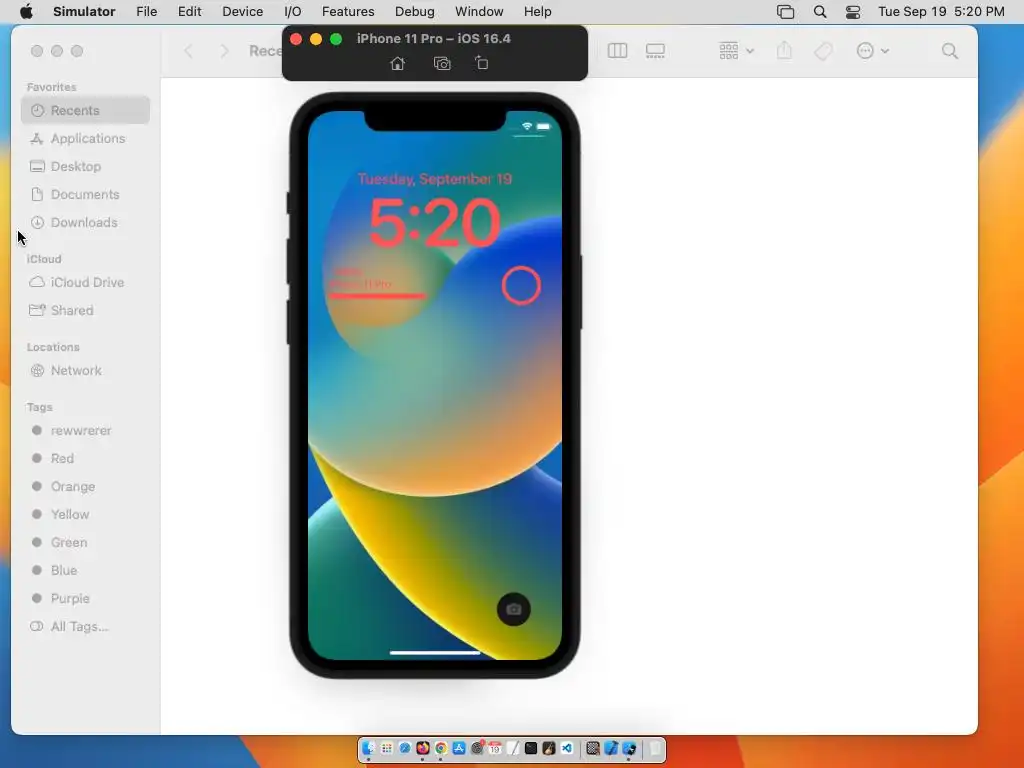Select the Purple tag
1024x768 pixels.
[86, 598]
